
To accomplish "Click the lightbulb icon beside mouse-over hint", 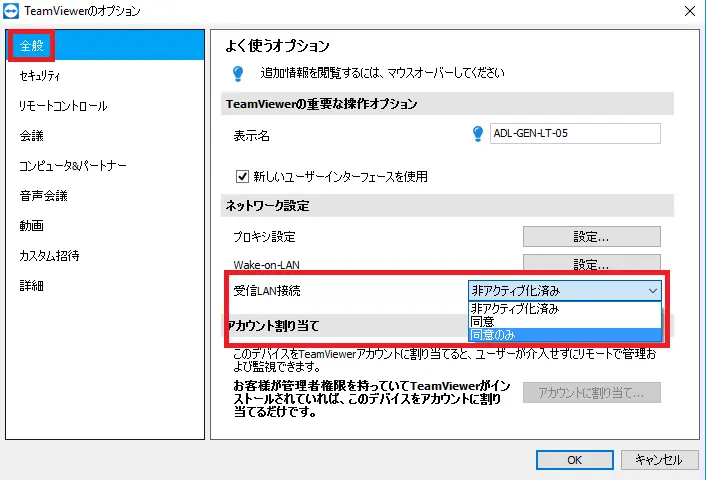I will coord(238,73).
